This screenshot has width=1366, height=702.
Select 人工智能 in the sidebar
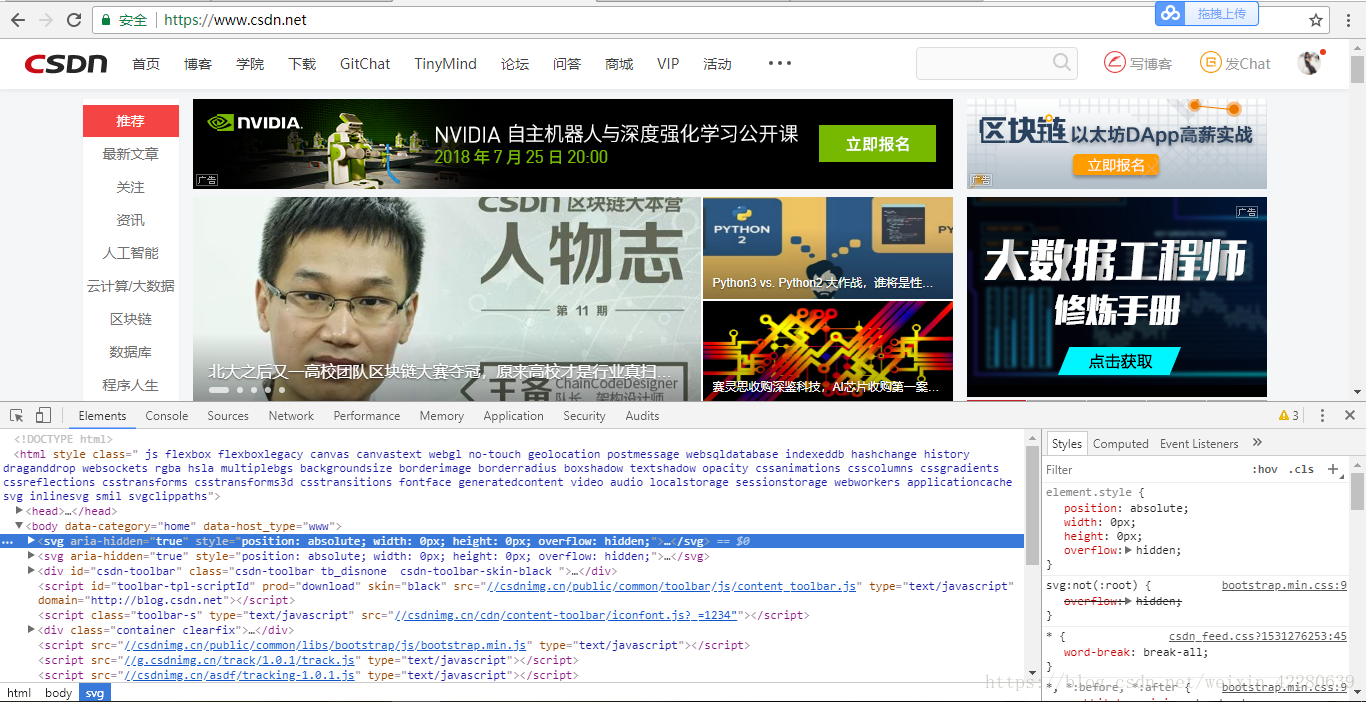pyautogui.click(x=131, y=253)
